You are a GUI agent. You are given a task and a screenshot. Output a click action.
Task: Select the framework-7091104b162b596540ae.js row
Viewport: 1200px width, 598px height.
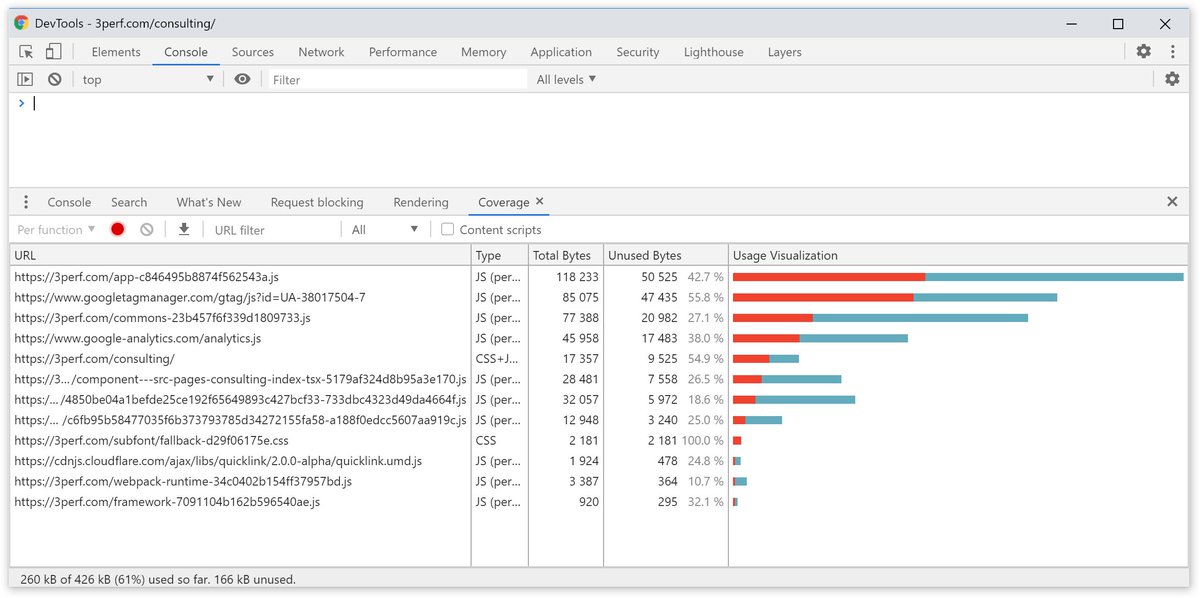tap(599, 502)
